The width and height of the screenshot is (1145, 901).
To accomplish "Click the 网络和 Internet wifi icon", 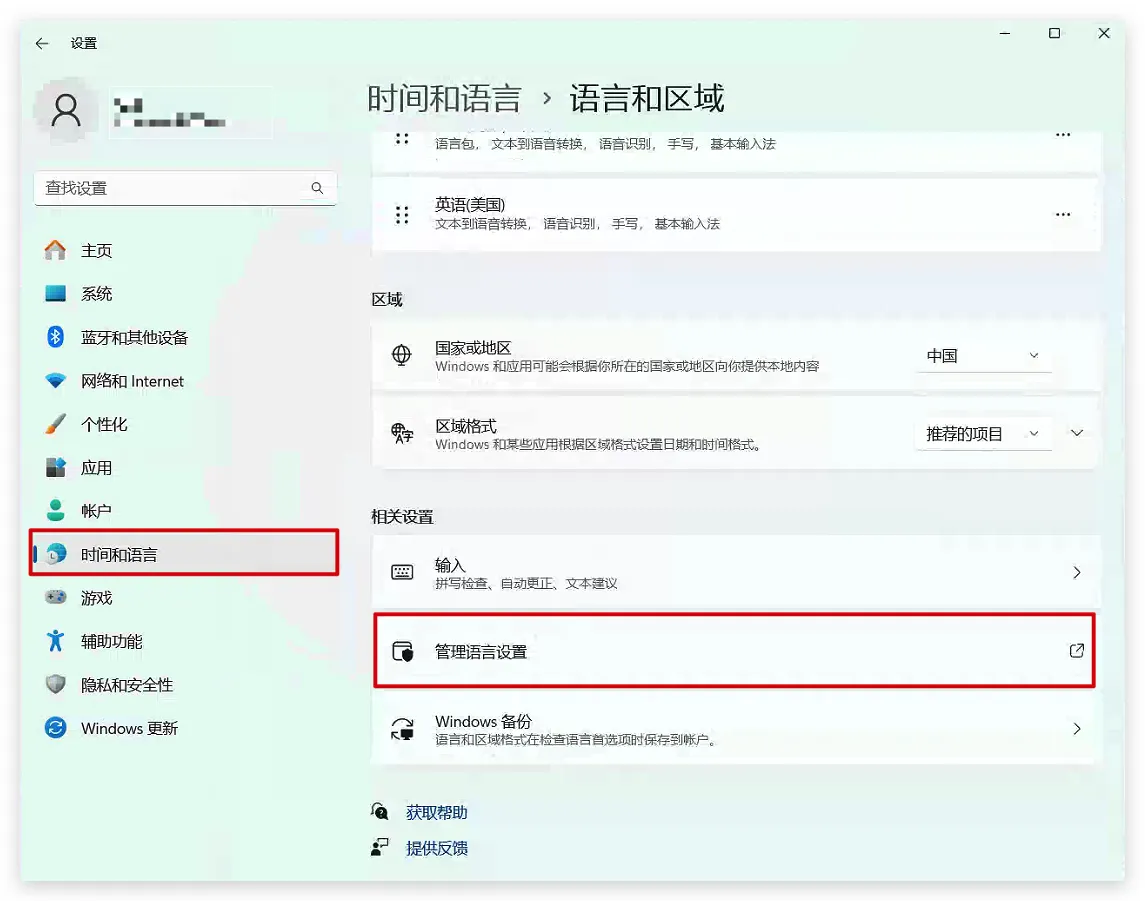I will pos(55,380).
